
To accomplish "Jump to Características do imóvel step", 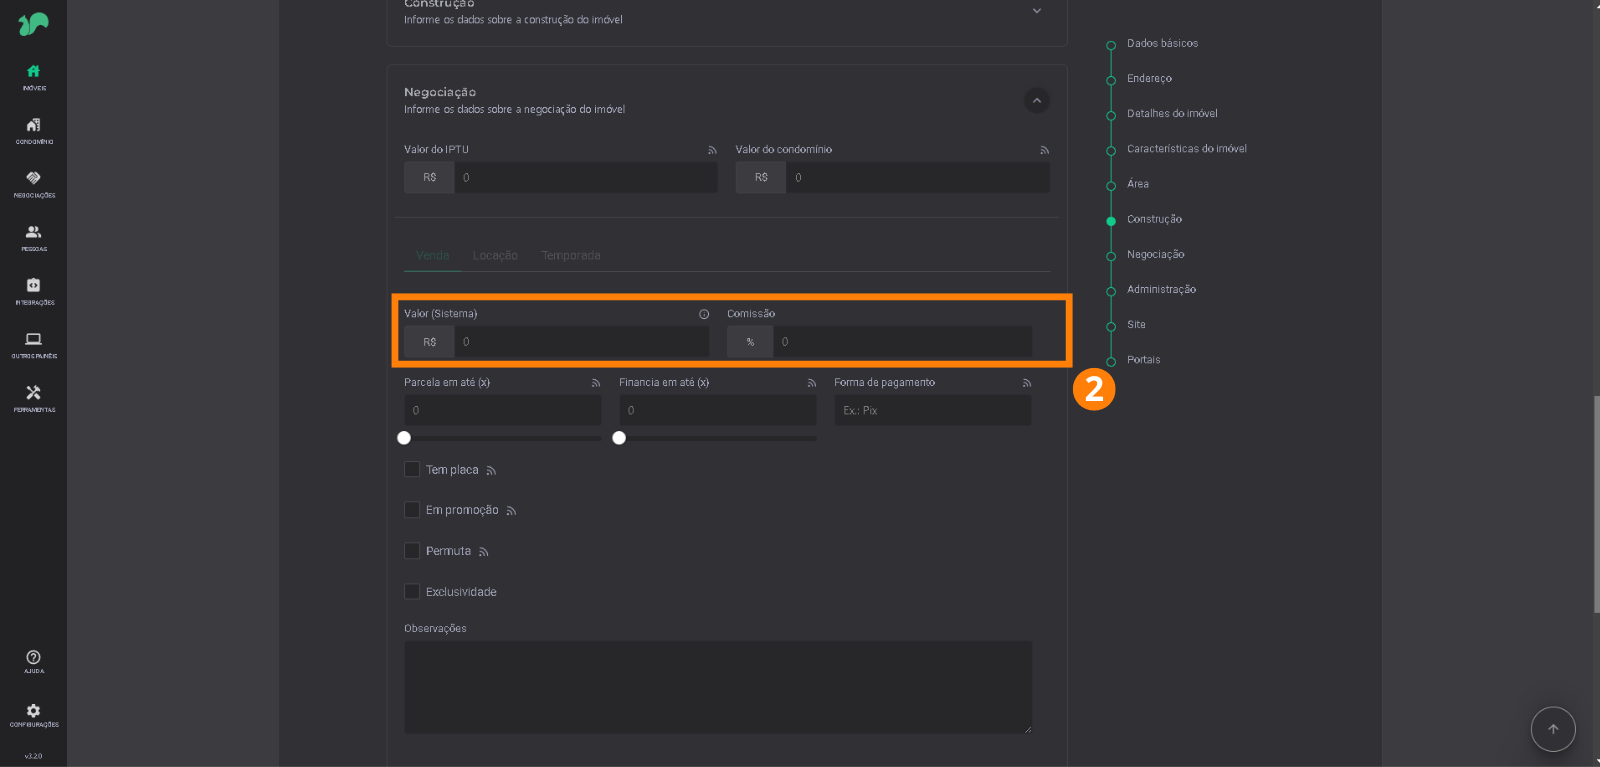I will click(1186, 149).
